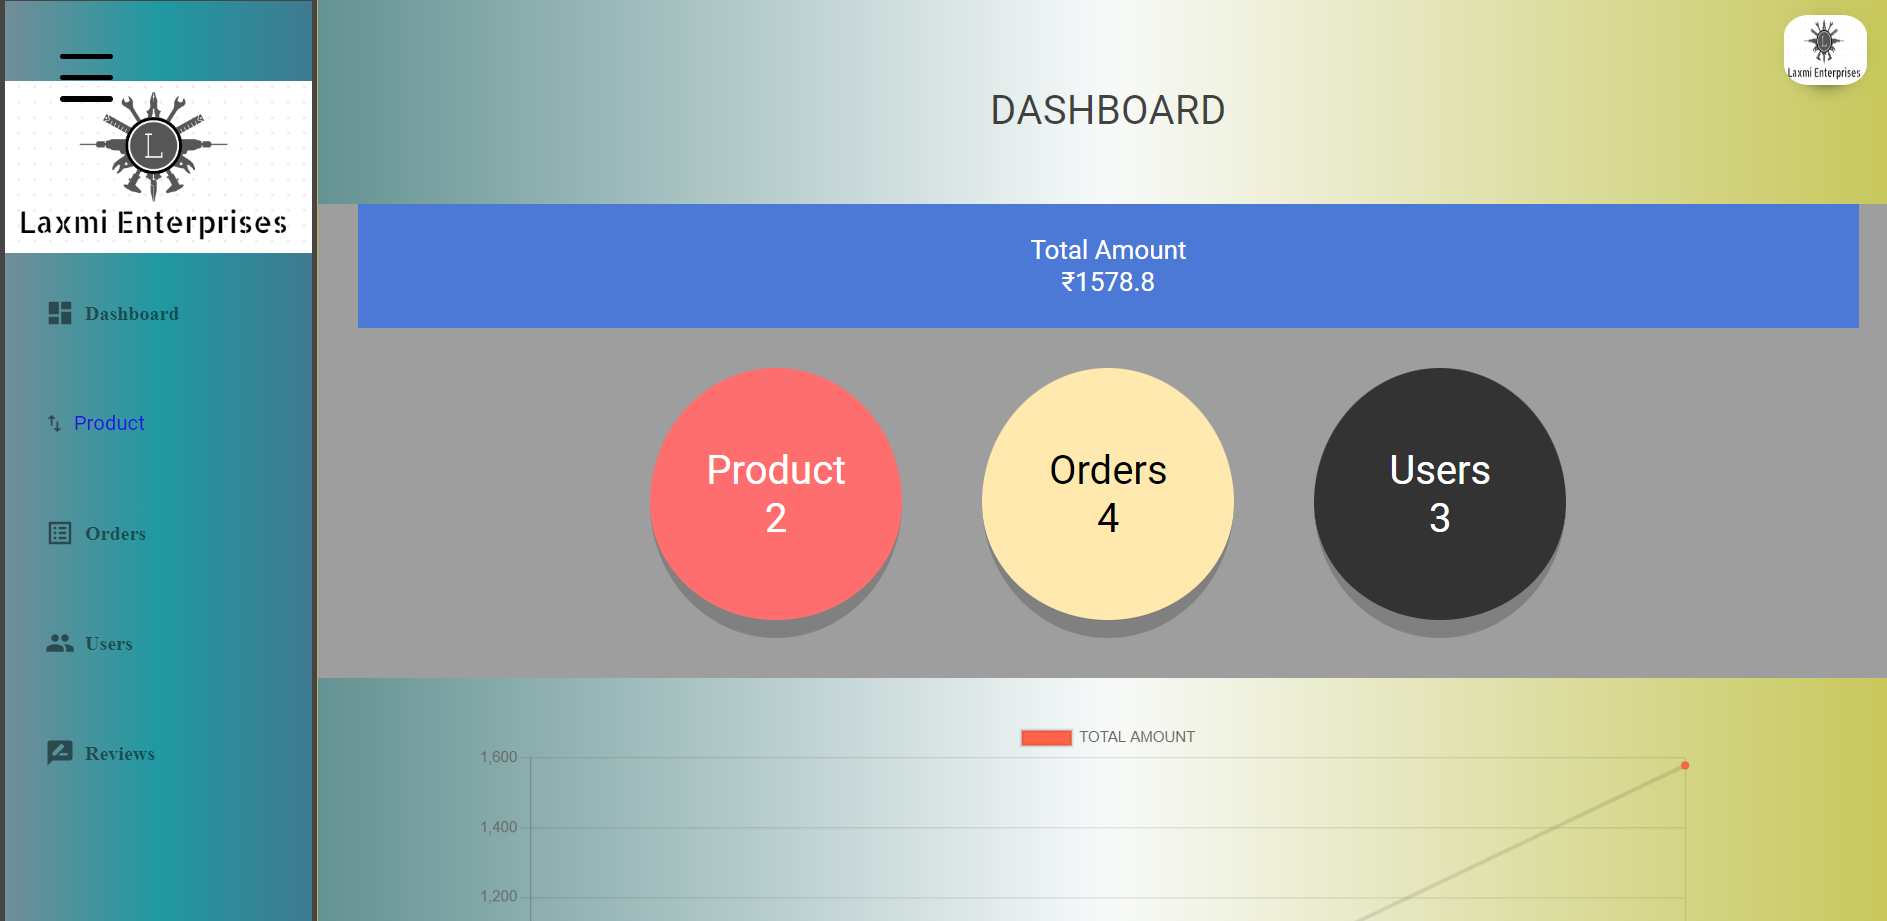Open the Users sidebar link
The width and height of the screenshot is (1887, 921).
pyautogui.click(x=108, y=643)
